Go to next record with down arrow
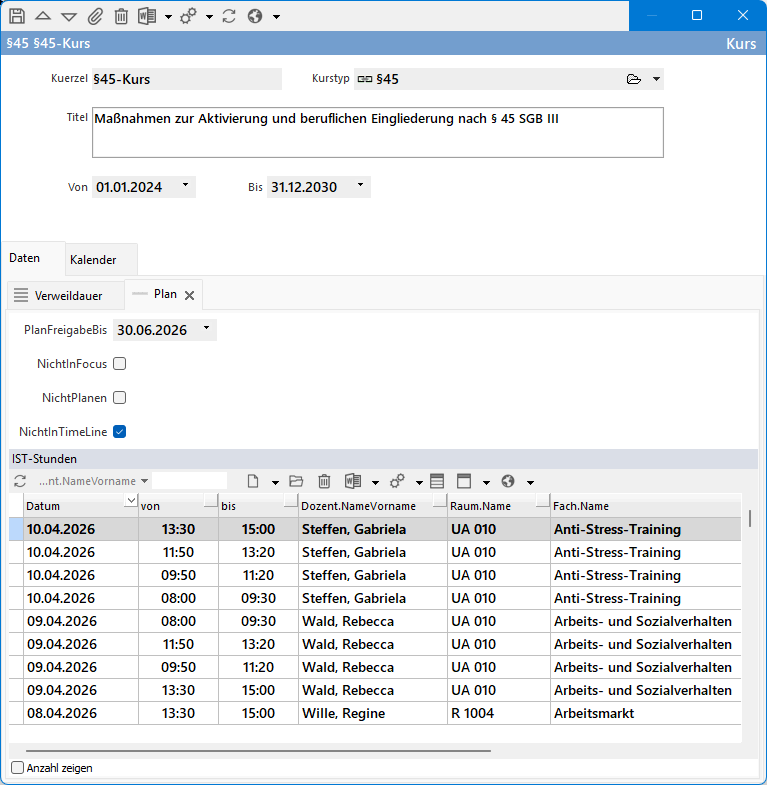Viewport: 769px width, 785px height. click(x=69, y=16)
